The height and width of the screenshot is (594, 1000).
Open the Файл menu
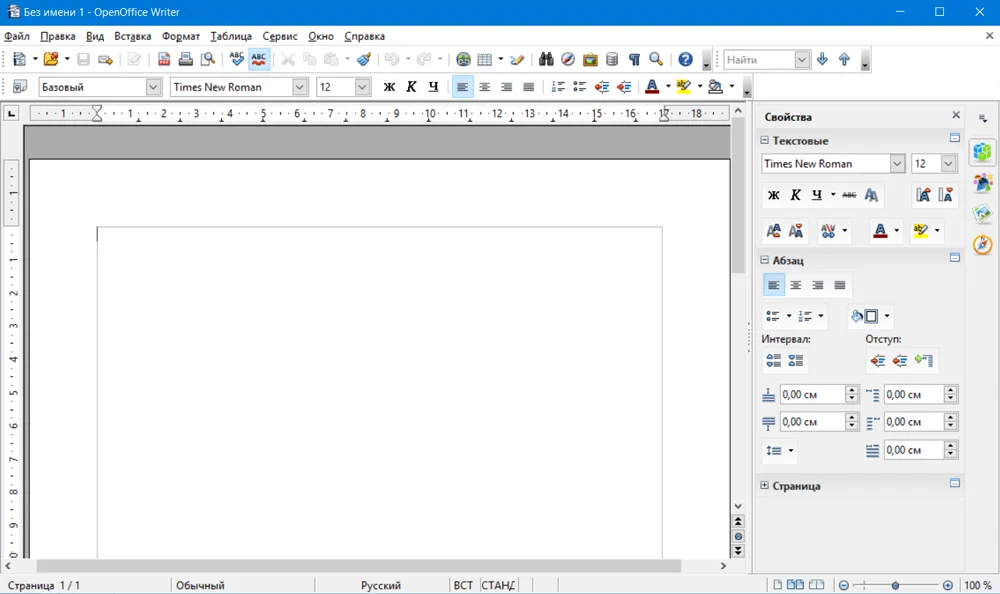(17, 36)
